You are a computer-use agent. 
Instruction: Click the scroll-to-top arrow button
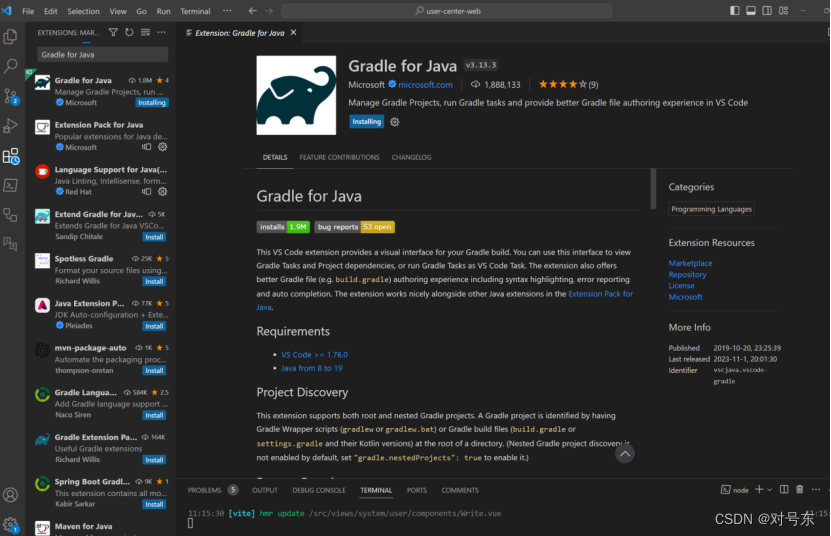click(625, 453)
